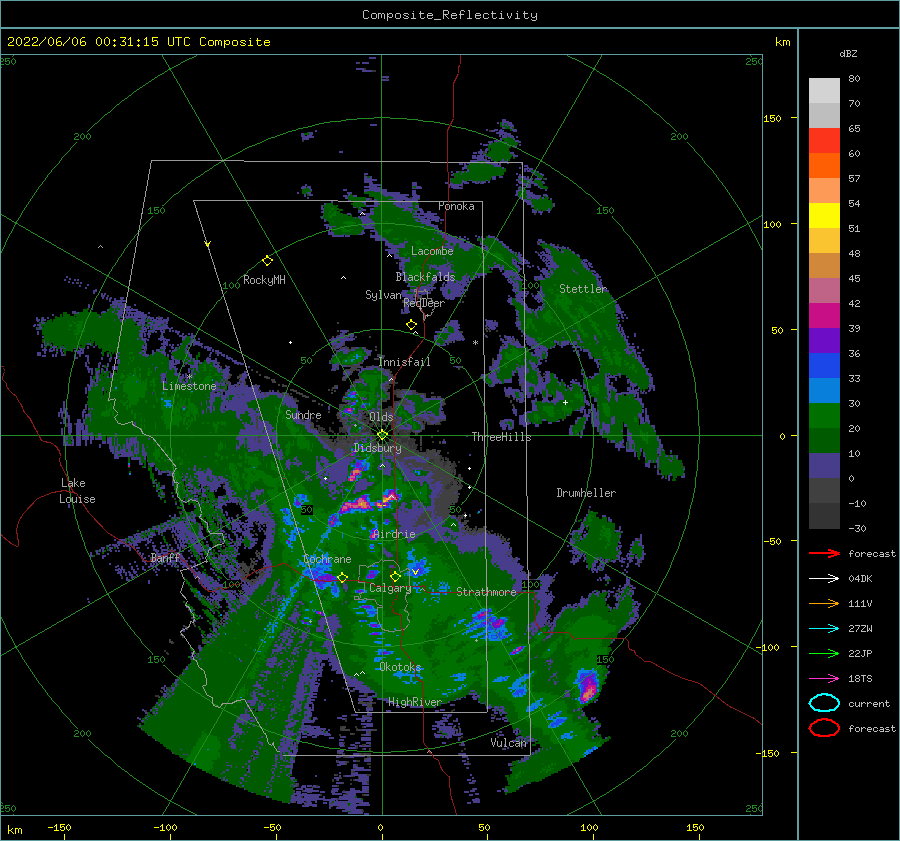Click the Stettler city label
The width and height of the screenshot is (900, 841).
tap(583, 289)
